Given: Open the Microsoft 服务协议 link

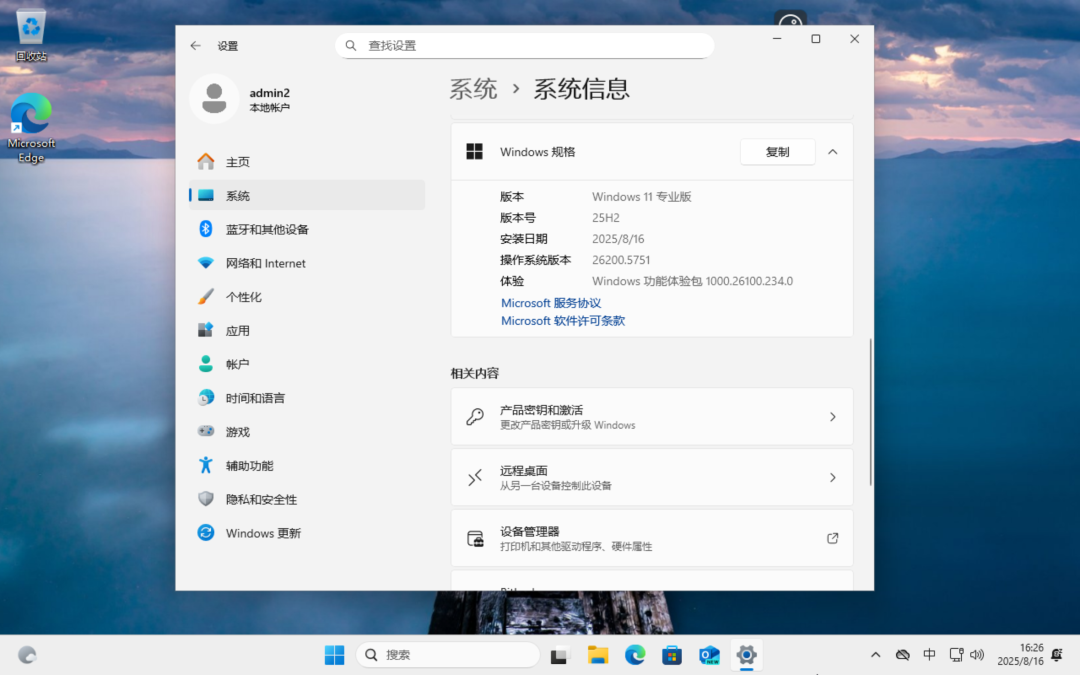Looking at the screenshot, I should click(x=550, y=302).
